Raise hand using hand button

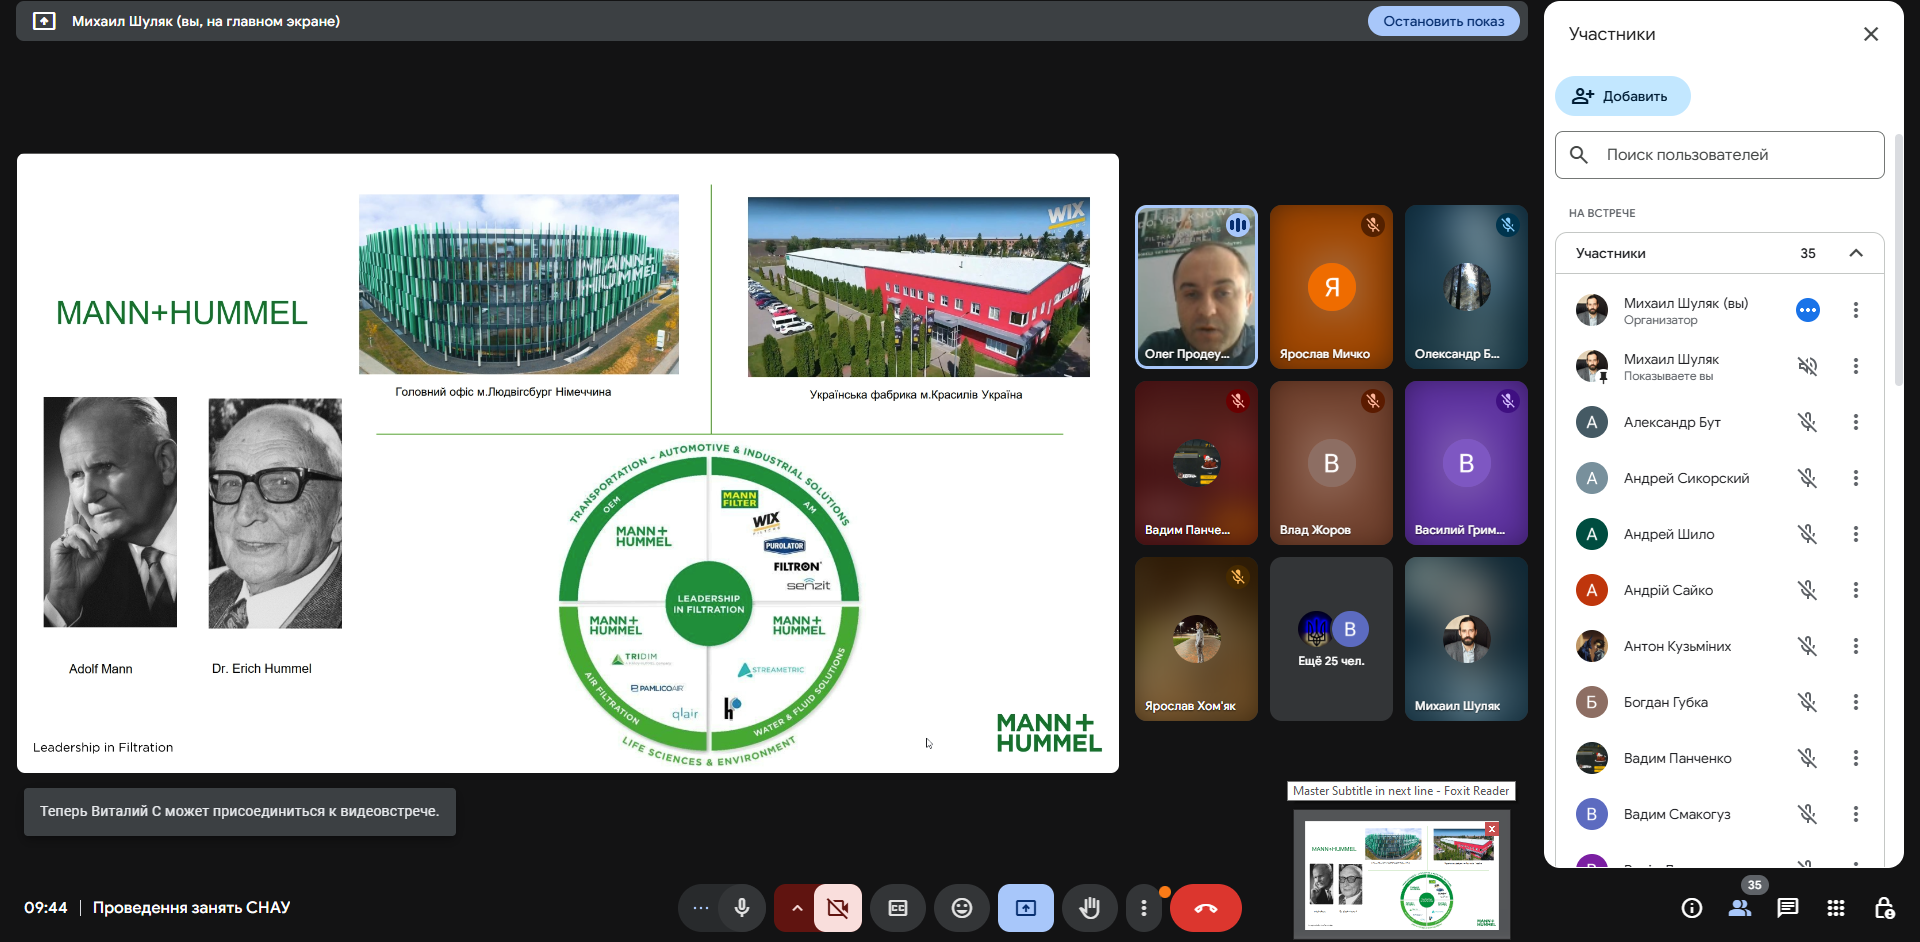(1090, 908)
